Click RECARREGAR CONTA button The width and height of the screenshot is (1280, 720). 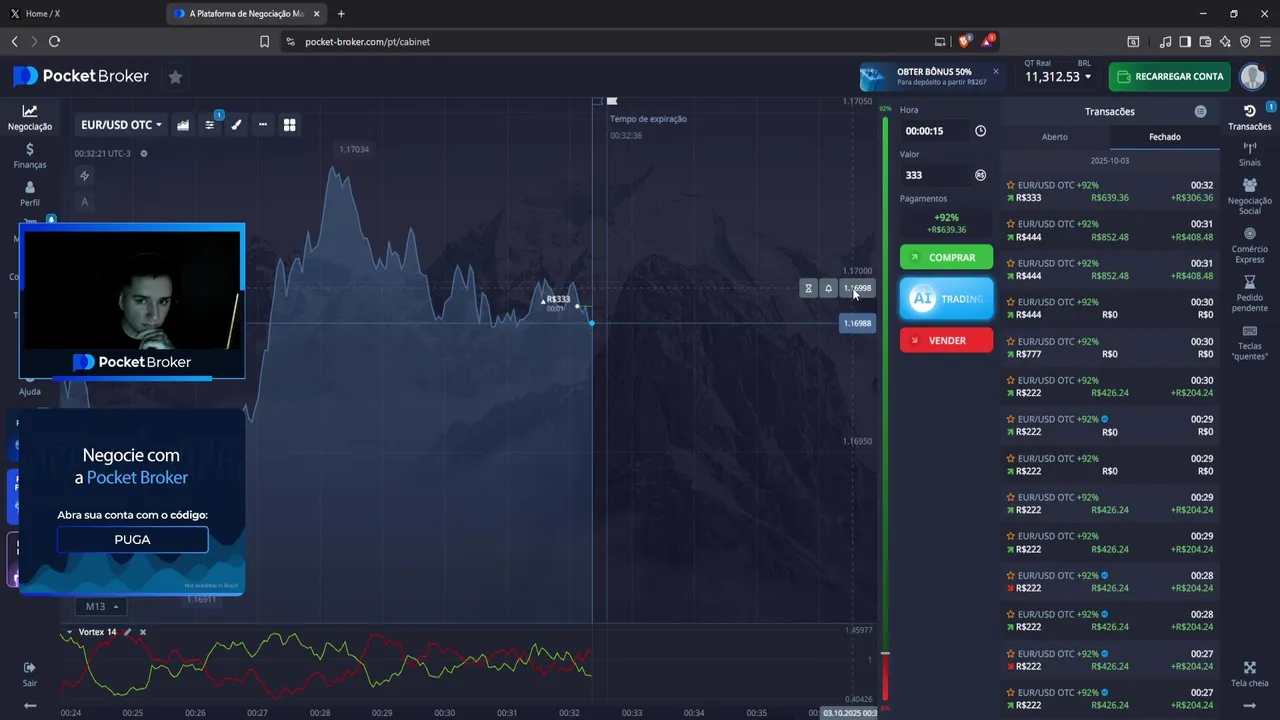click(1169, 77)
